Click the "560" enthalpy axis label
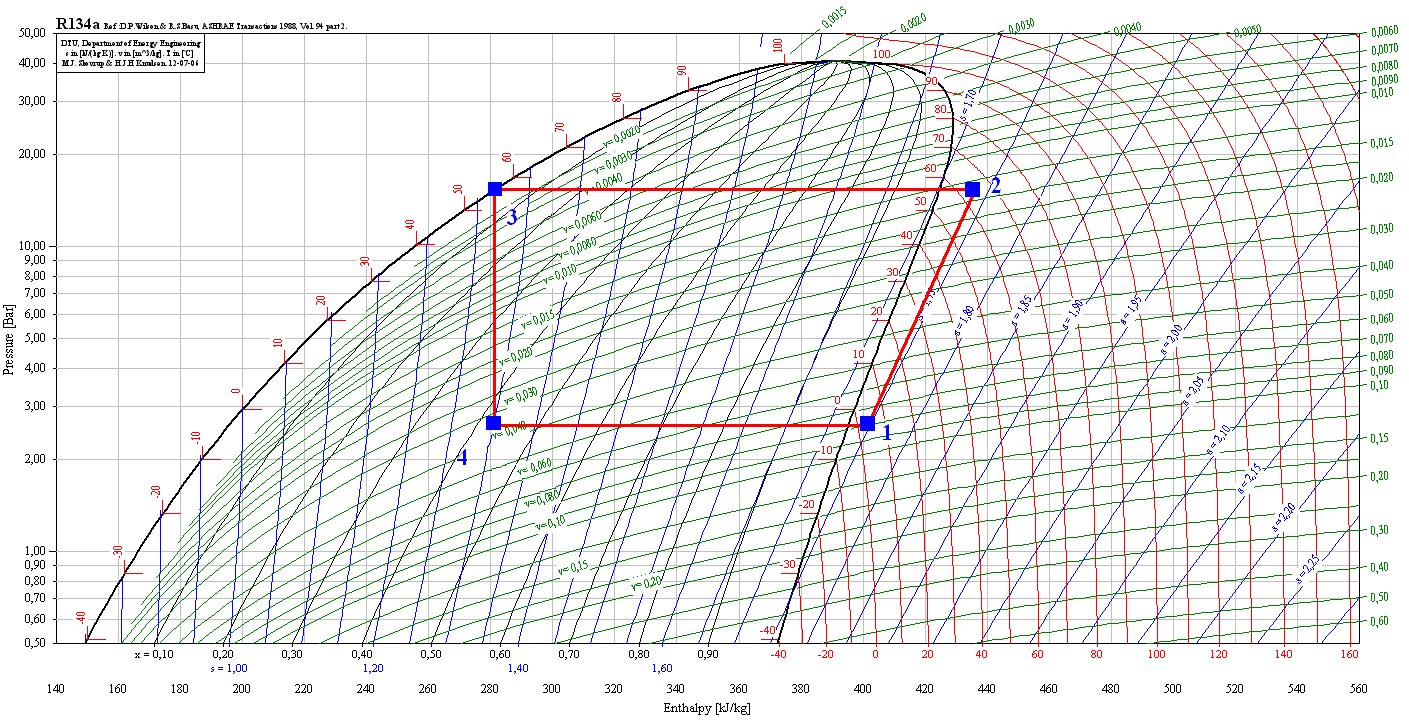 [1358, 689]
